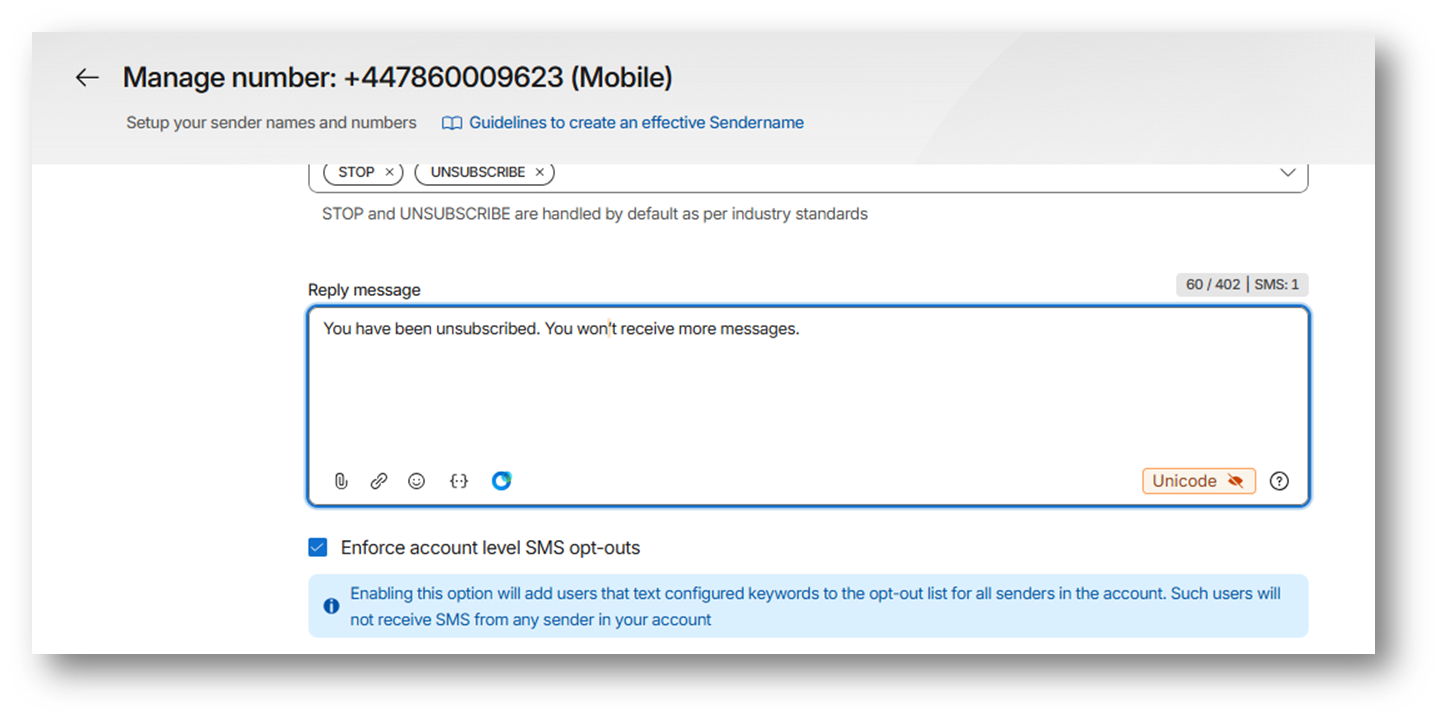The height and width of the screenshot is (719, 1440).
Task: Uncheck Enforce account level SMS opt-outs
Action: (317, 547)
